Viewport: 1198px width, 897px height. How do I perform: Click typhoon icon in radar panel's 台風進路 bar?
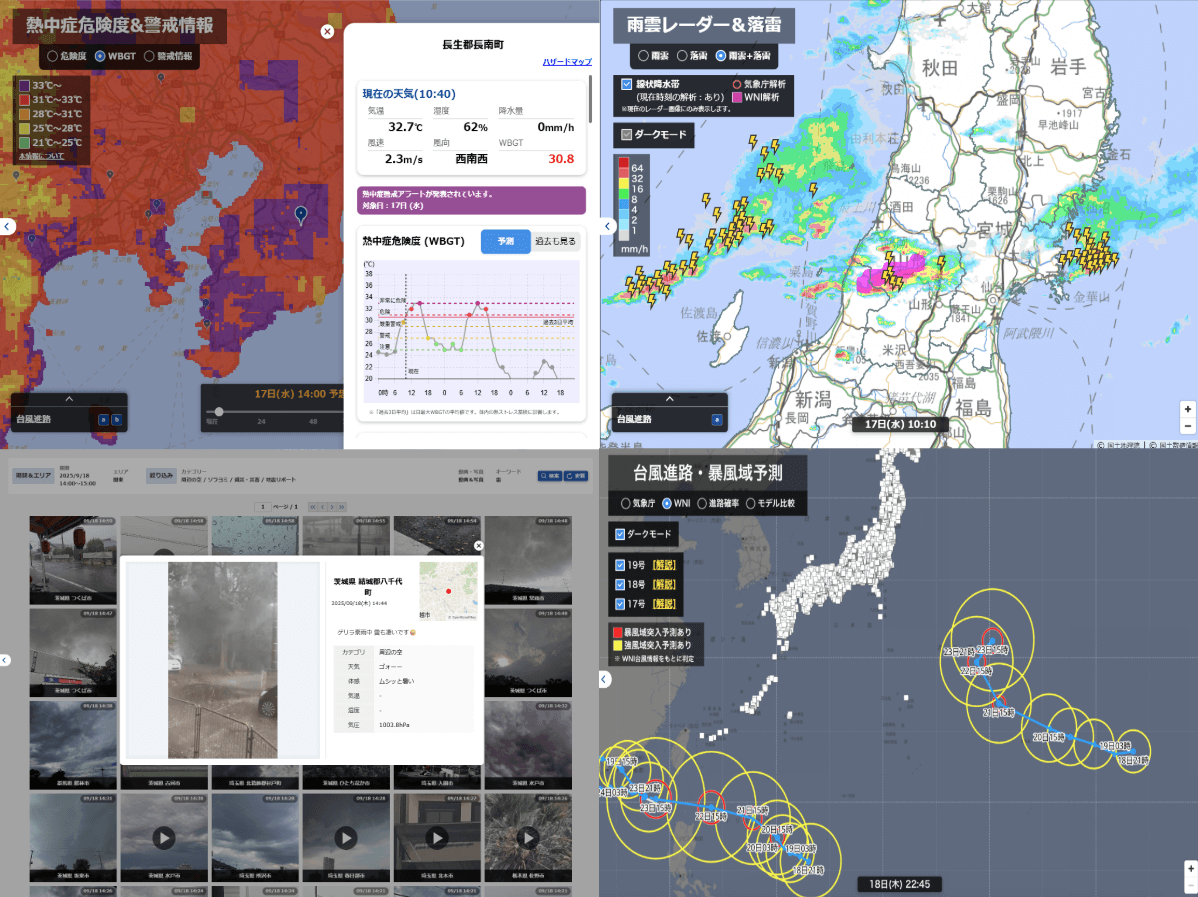716,420
